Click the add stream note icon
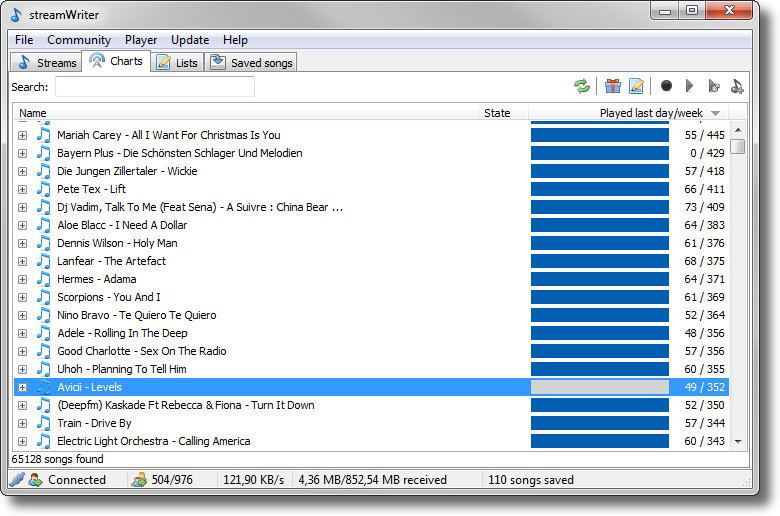Screen dimensions: 780x516 click(x=737, y=87)
